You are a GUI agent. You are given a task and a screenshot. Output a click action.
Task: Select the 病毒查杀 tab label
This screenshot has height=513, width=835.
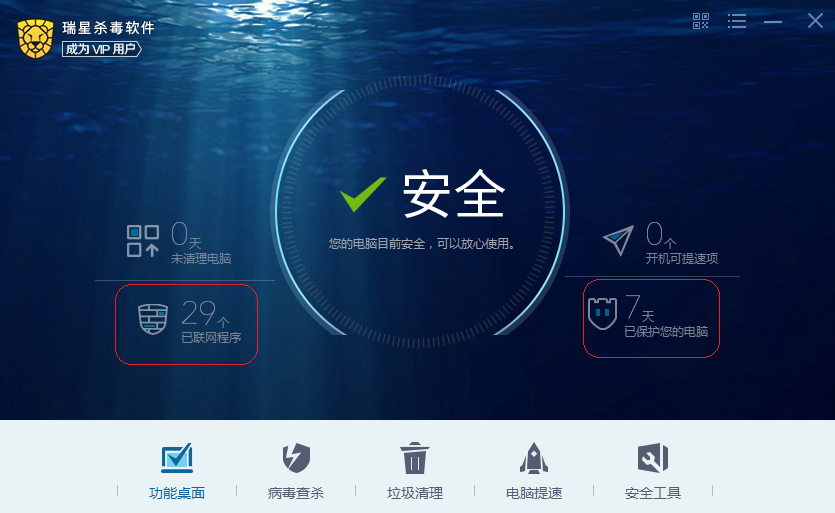click(296, 493)
